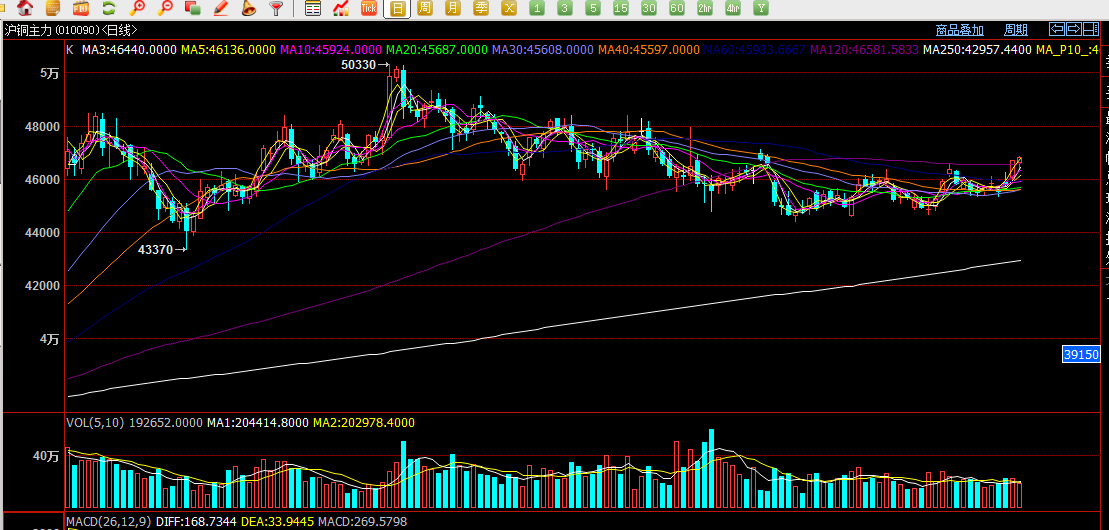Click the alert horn icon
1109x530 pixels.
[249, 8]
